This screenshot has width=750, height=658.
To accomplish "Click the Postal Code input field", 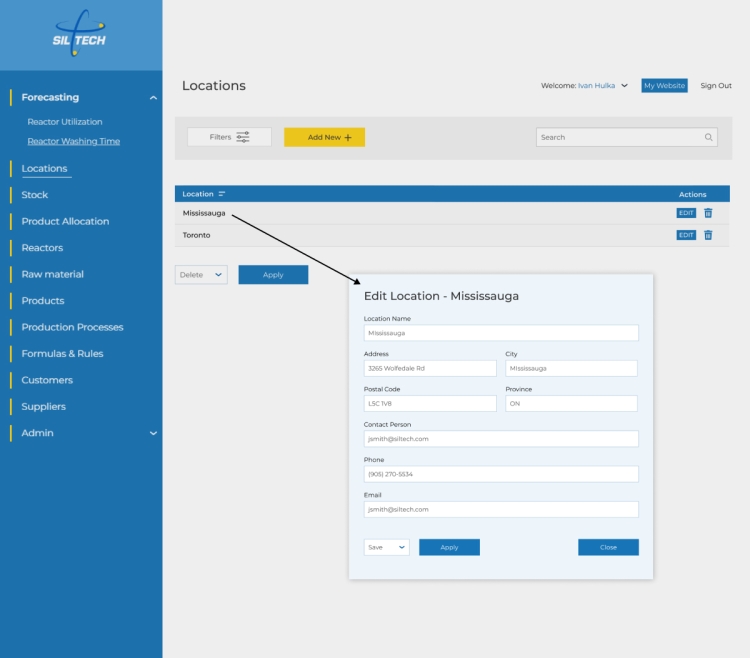I will 430,403.
